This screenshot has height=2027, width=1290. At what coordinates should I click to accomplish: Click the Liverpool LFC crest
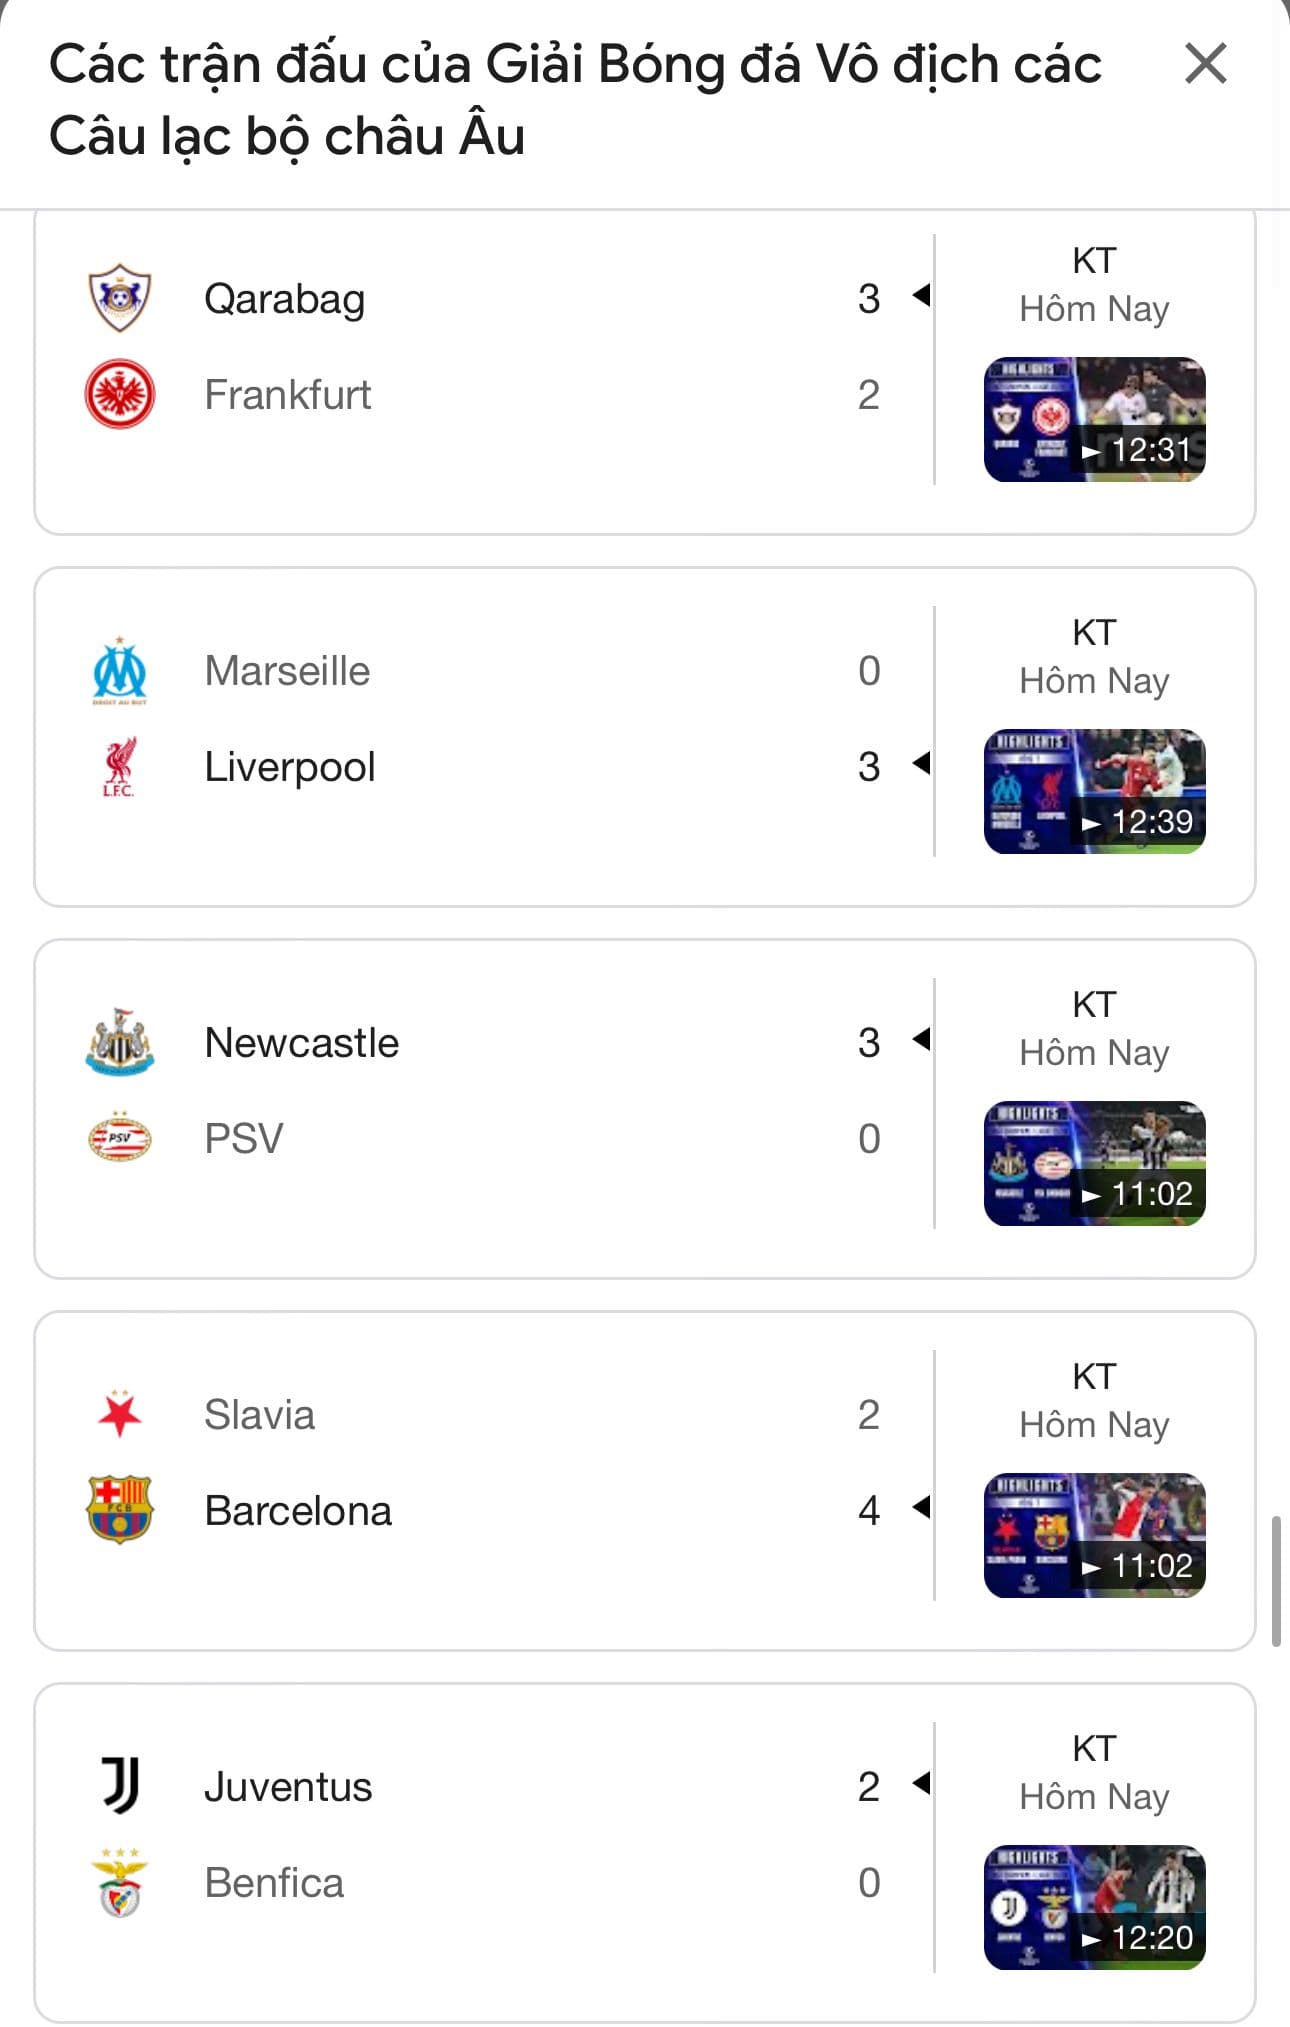120,767
